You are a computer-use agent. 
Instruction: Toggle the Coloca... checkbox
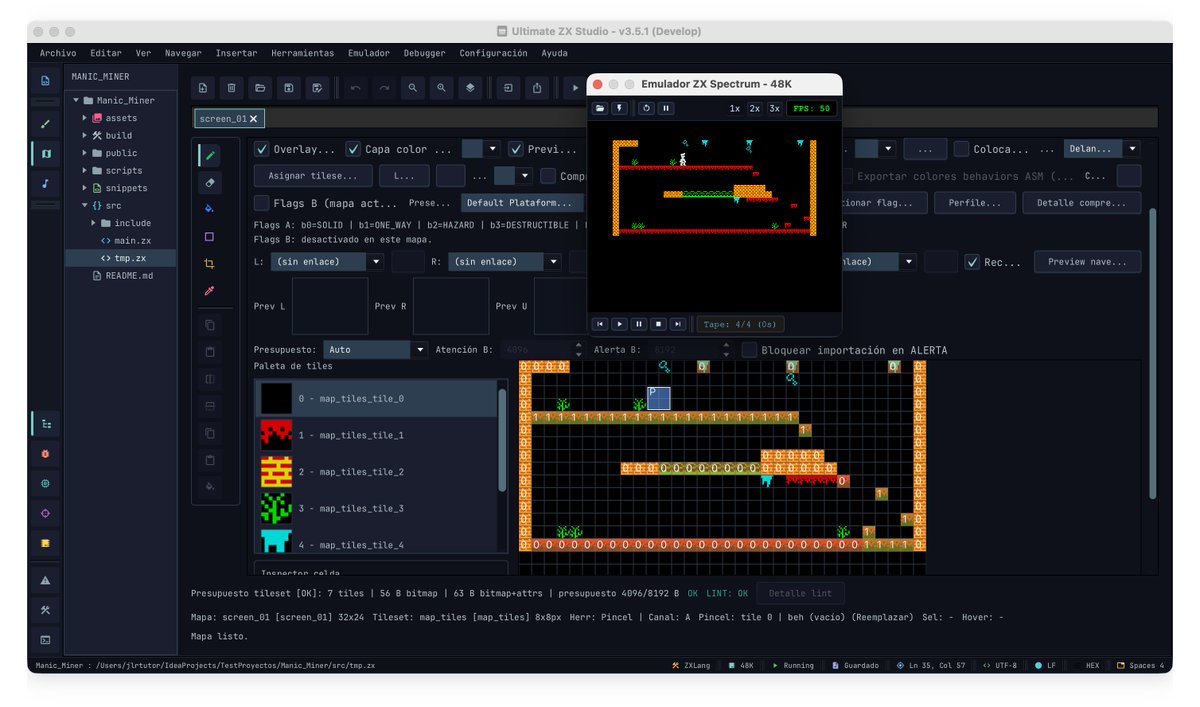961,149
